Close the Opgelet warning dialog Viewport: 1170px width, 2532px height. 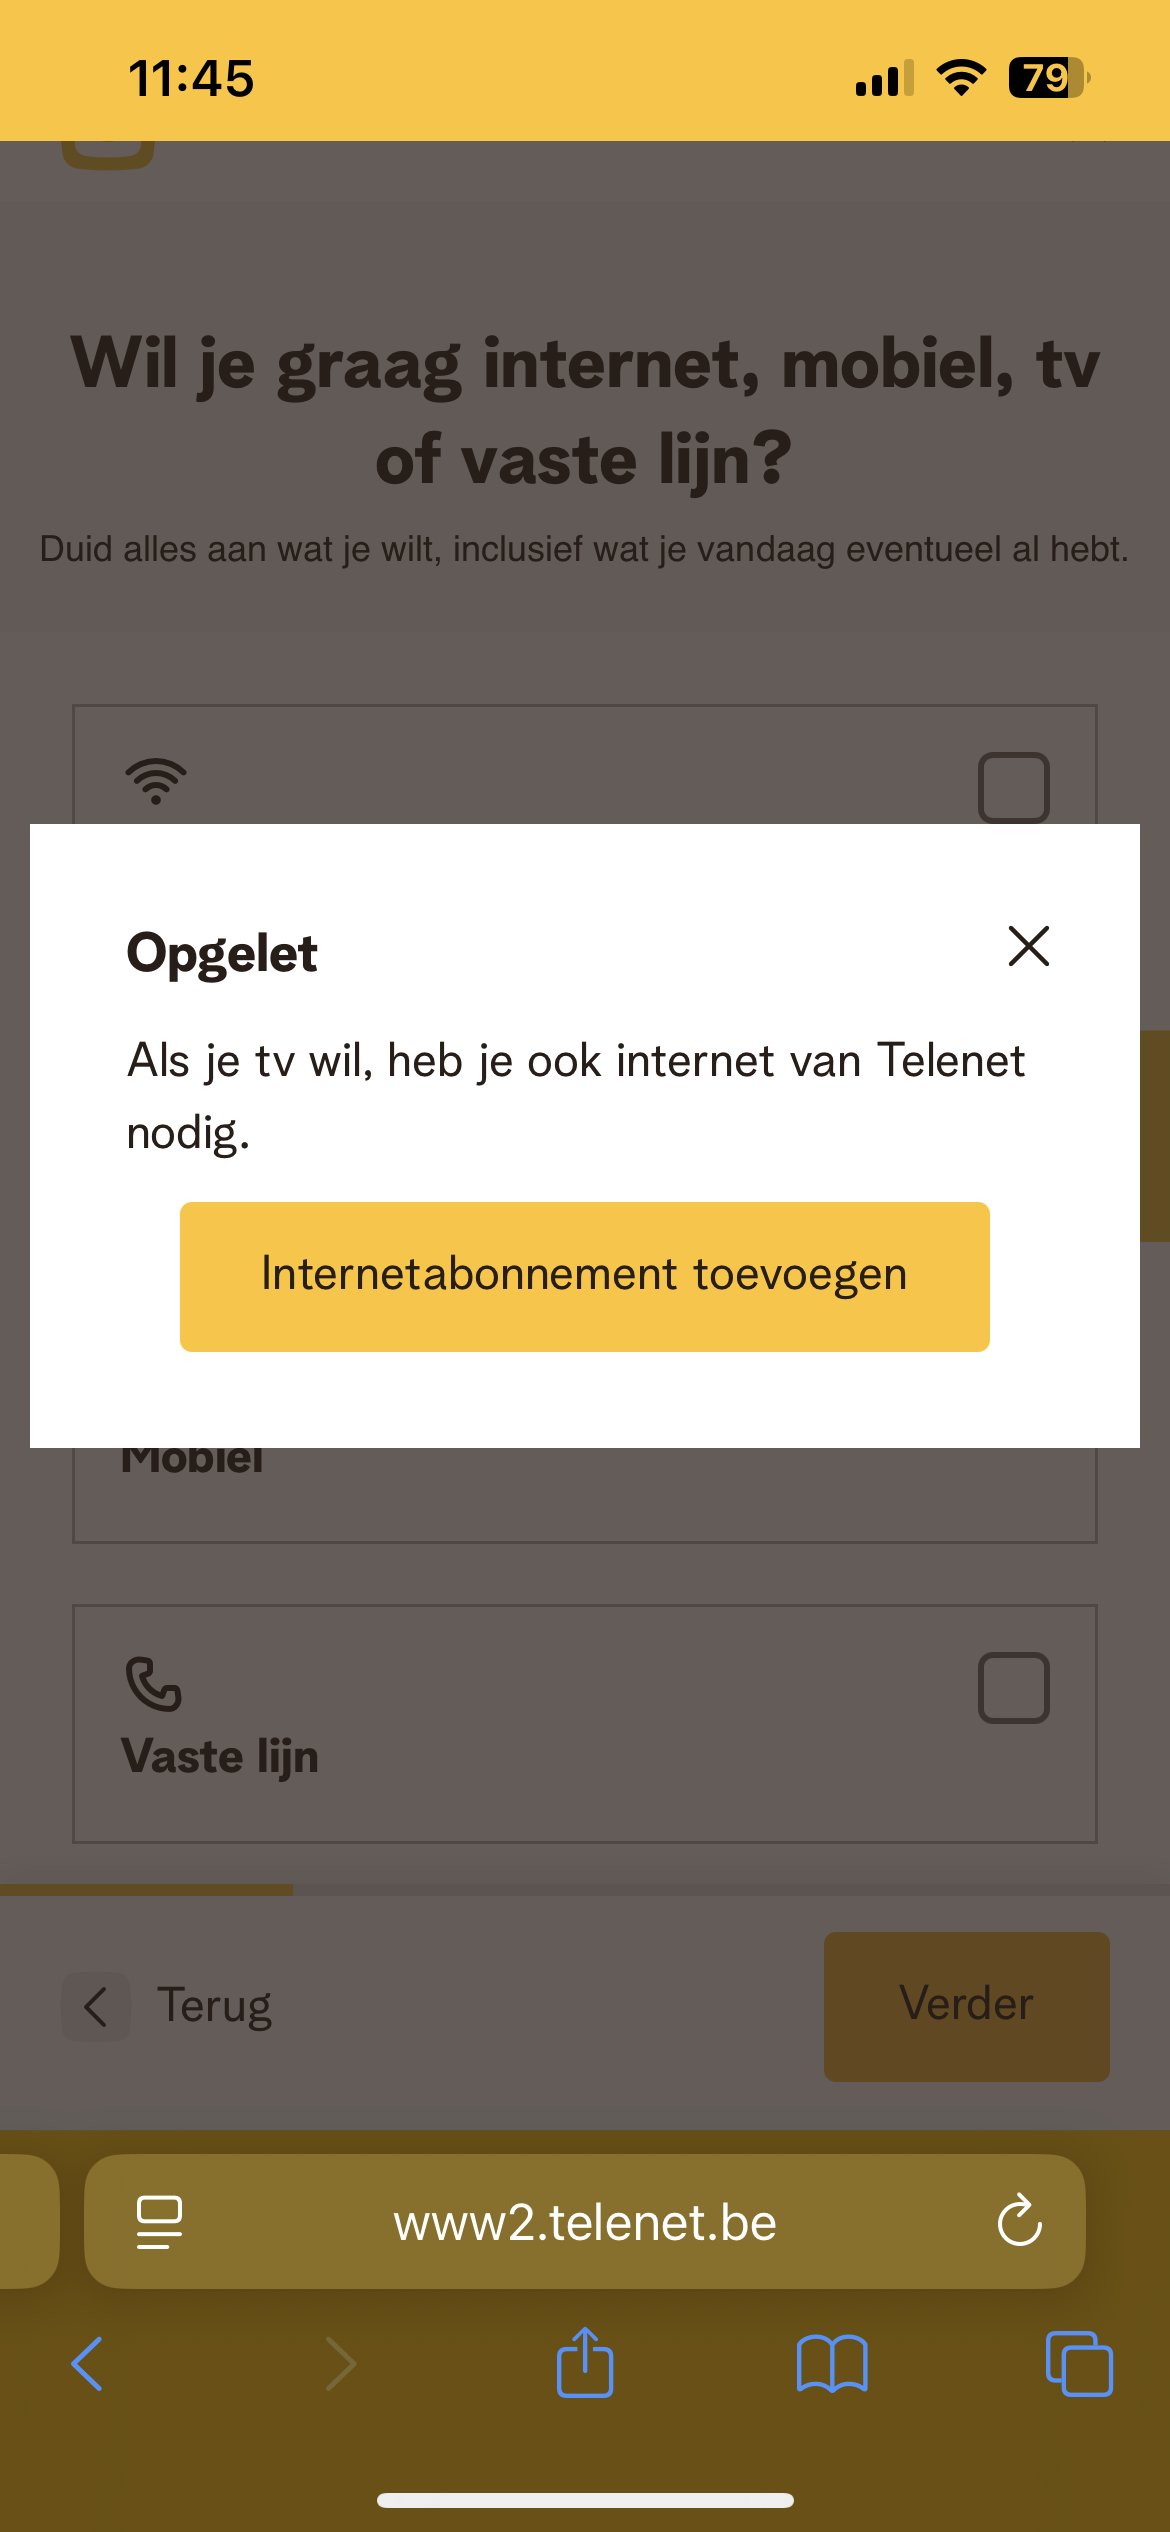click(x=1028, y=946)
